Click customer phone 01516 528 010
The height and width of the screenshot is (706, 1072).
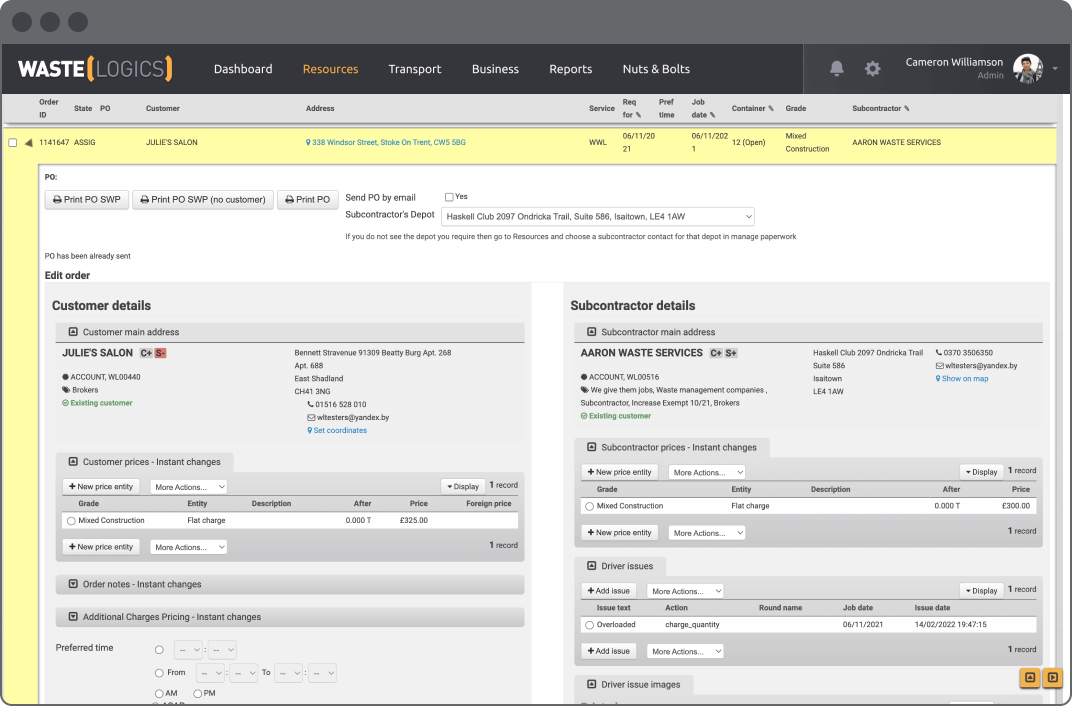pyautogui.click(x=336, y=405)
